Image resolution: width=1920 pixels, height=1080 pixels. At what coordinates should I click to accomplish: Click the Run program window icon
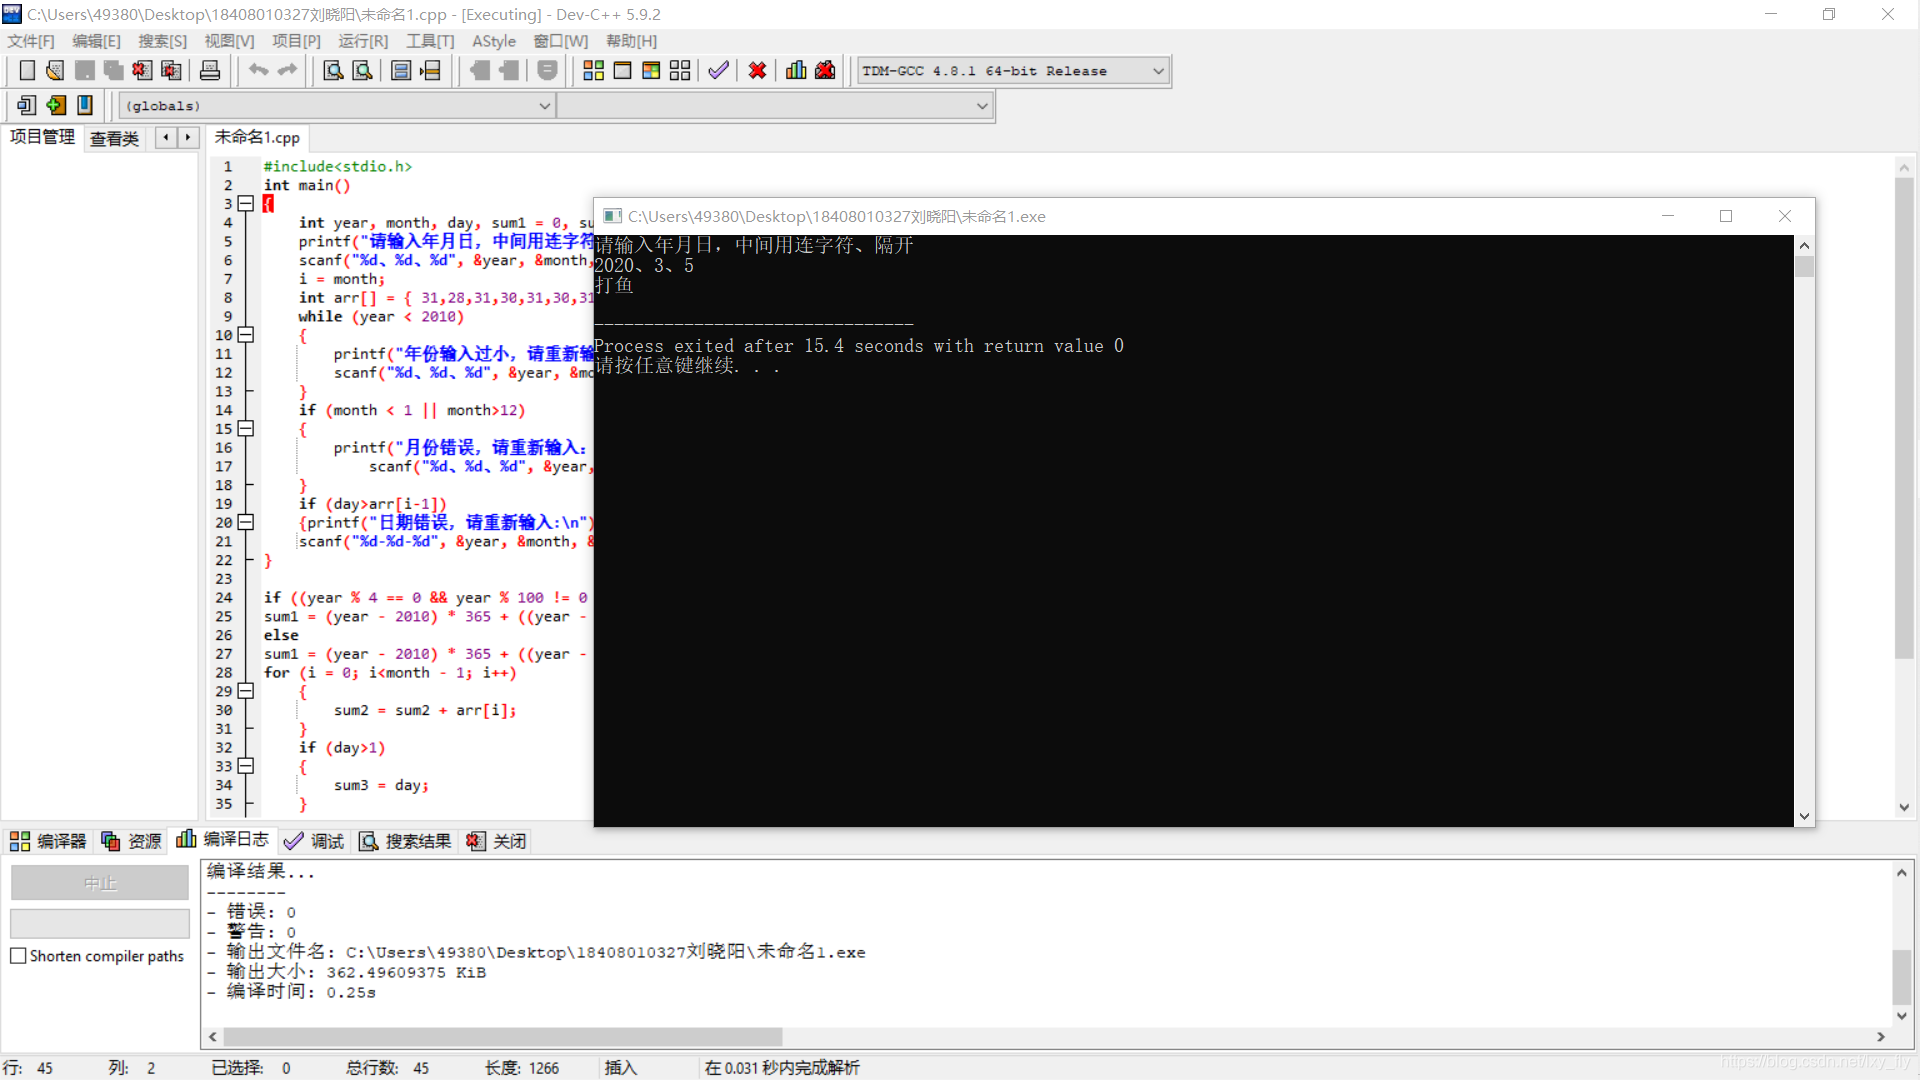click(x=622, y=70)
